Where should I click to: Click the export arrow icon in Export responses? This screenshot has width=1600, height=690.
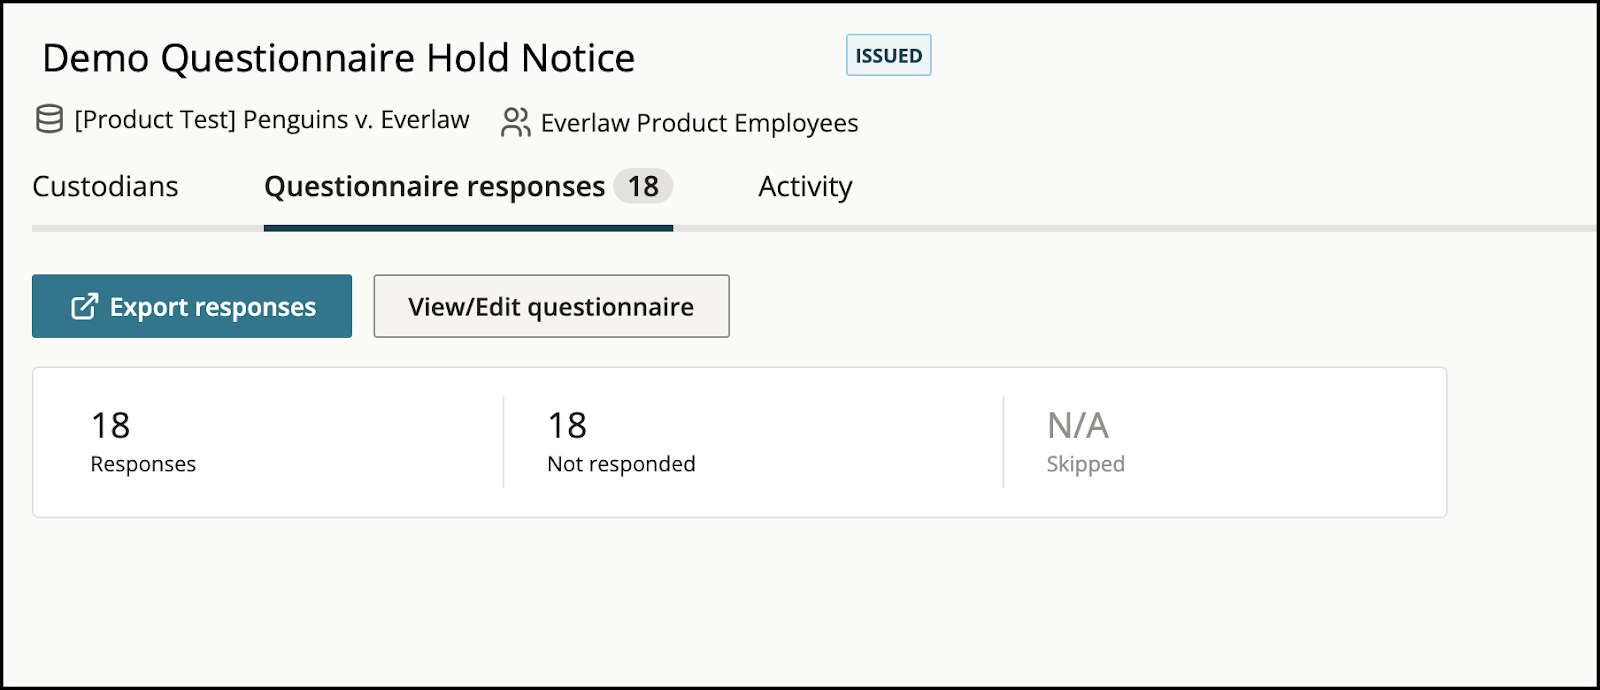[84, 306]
